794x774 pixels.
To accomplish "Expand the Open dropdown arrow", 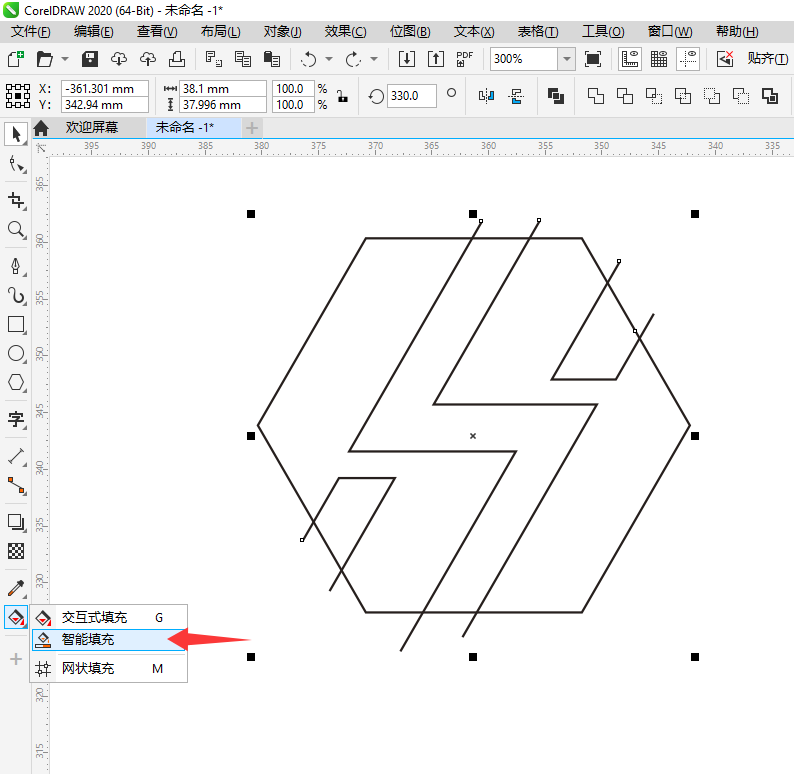I will click(x=65, y=59).
